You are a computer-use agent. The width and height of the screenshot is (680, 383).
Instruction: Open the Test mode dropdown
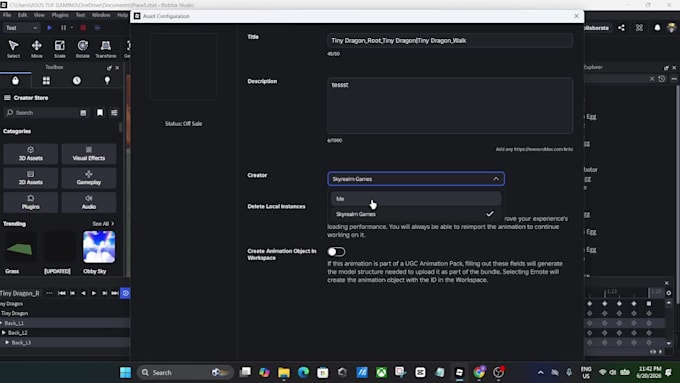pyautogui.click(x=21, y=28)
